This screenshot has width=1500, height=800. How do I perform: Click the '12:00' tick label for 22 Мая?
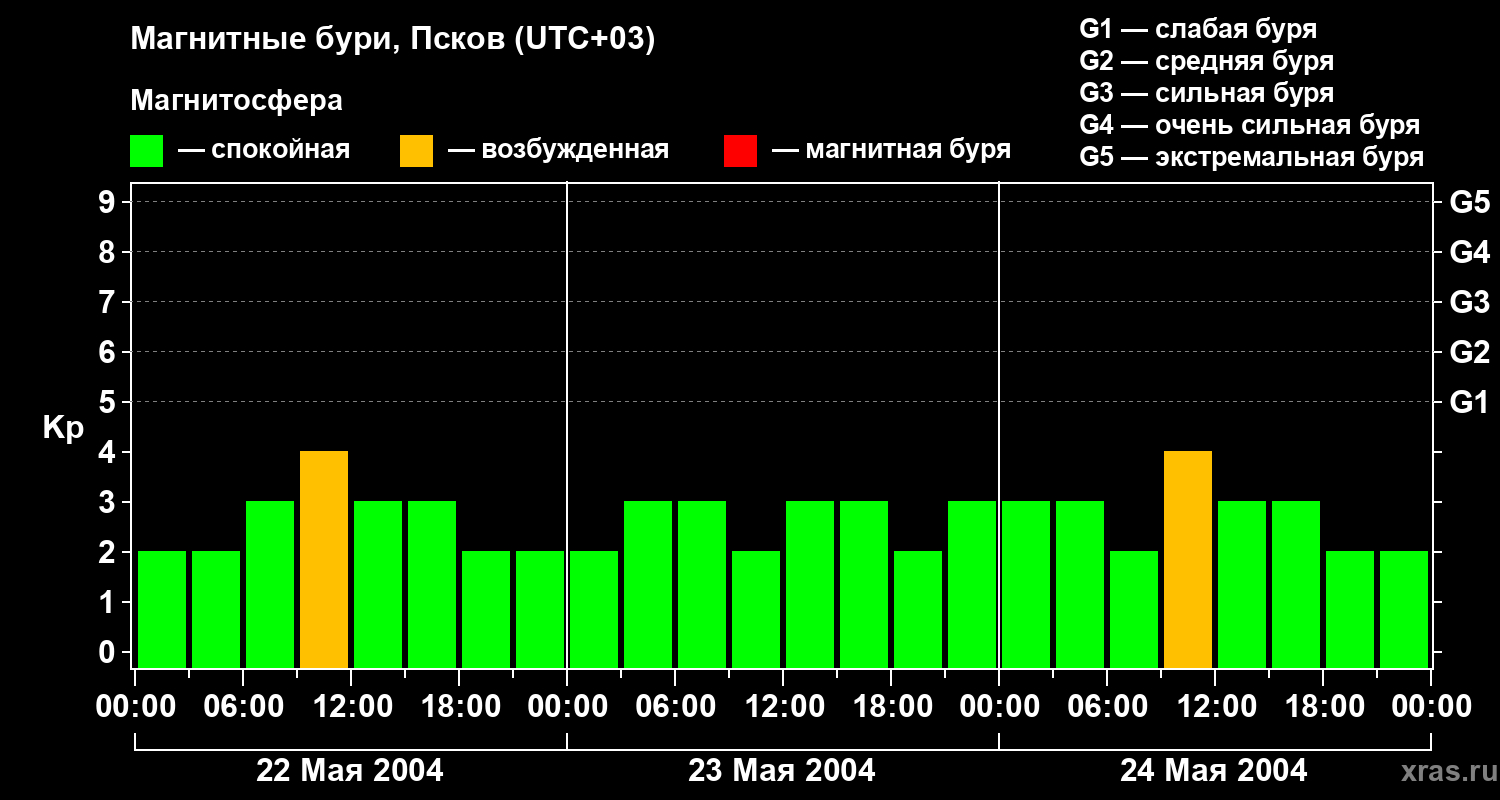352,707
